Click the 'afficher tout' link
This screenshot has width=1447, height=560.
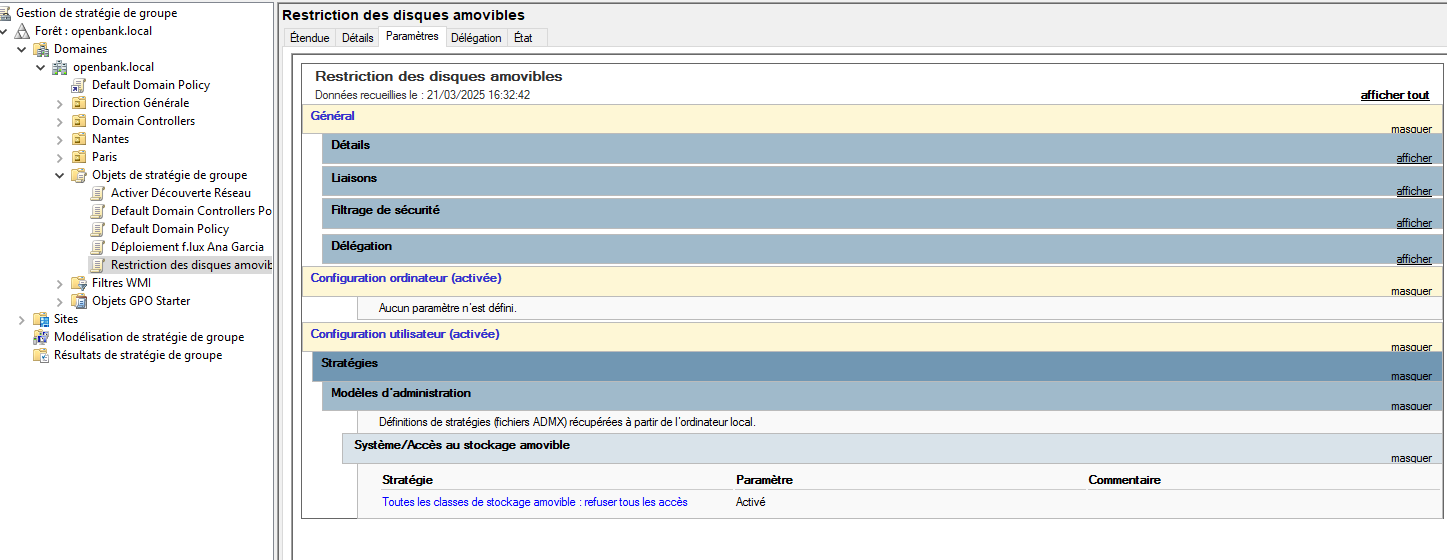(1394, 95)
